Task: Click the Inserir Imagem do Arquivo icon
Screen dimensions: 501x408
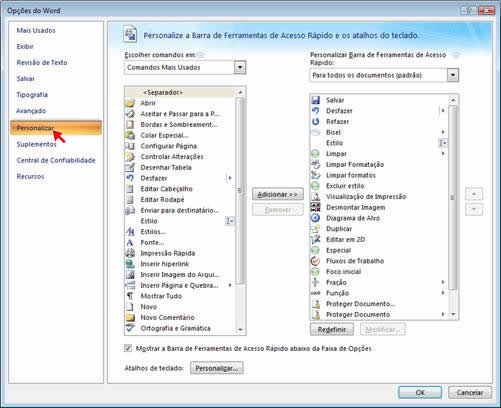Action: (130, 275)
